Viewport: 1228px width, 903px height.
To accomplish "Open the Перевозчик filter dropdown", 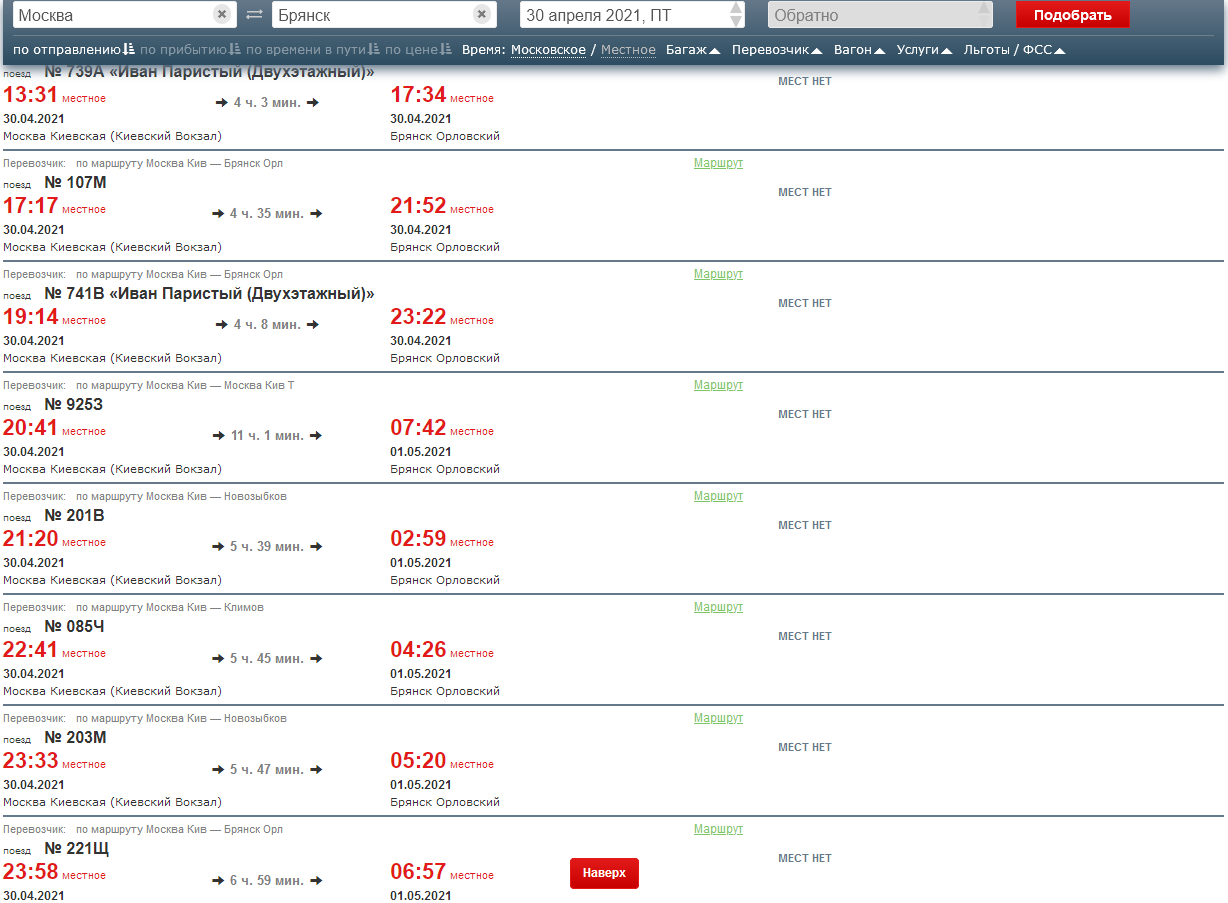I will [777, 49].
